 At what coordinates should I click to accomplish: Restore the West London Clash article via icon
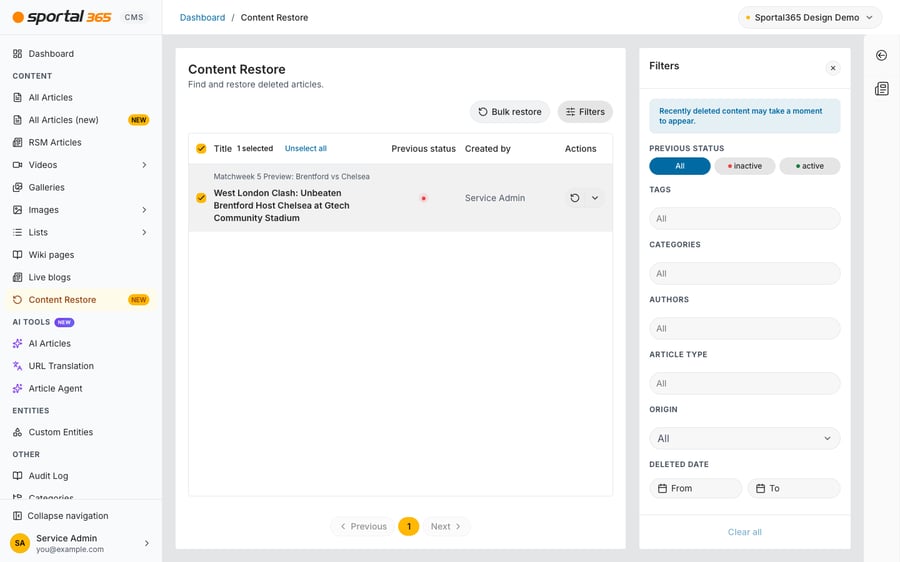point(575,198)
